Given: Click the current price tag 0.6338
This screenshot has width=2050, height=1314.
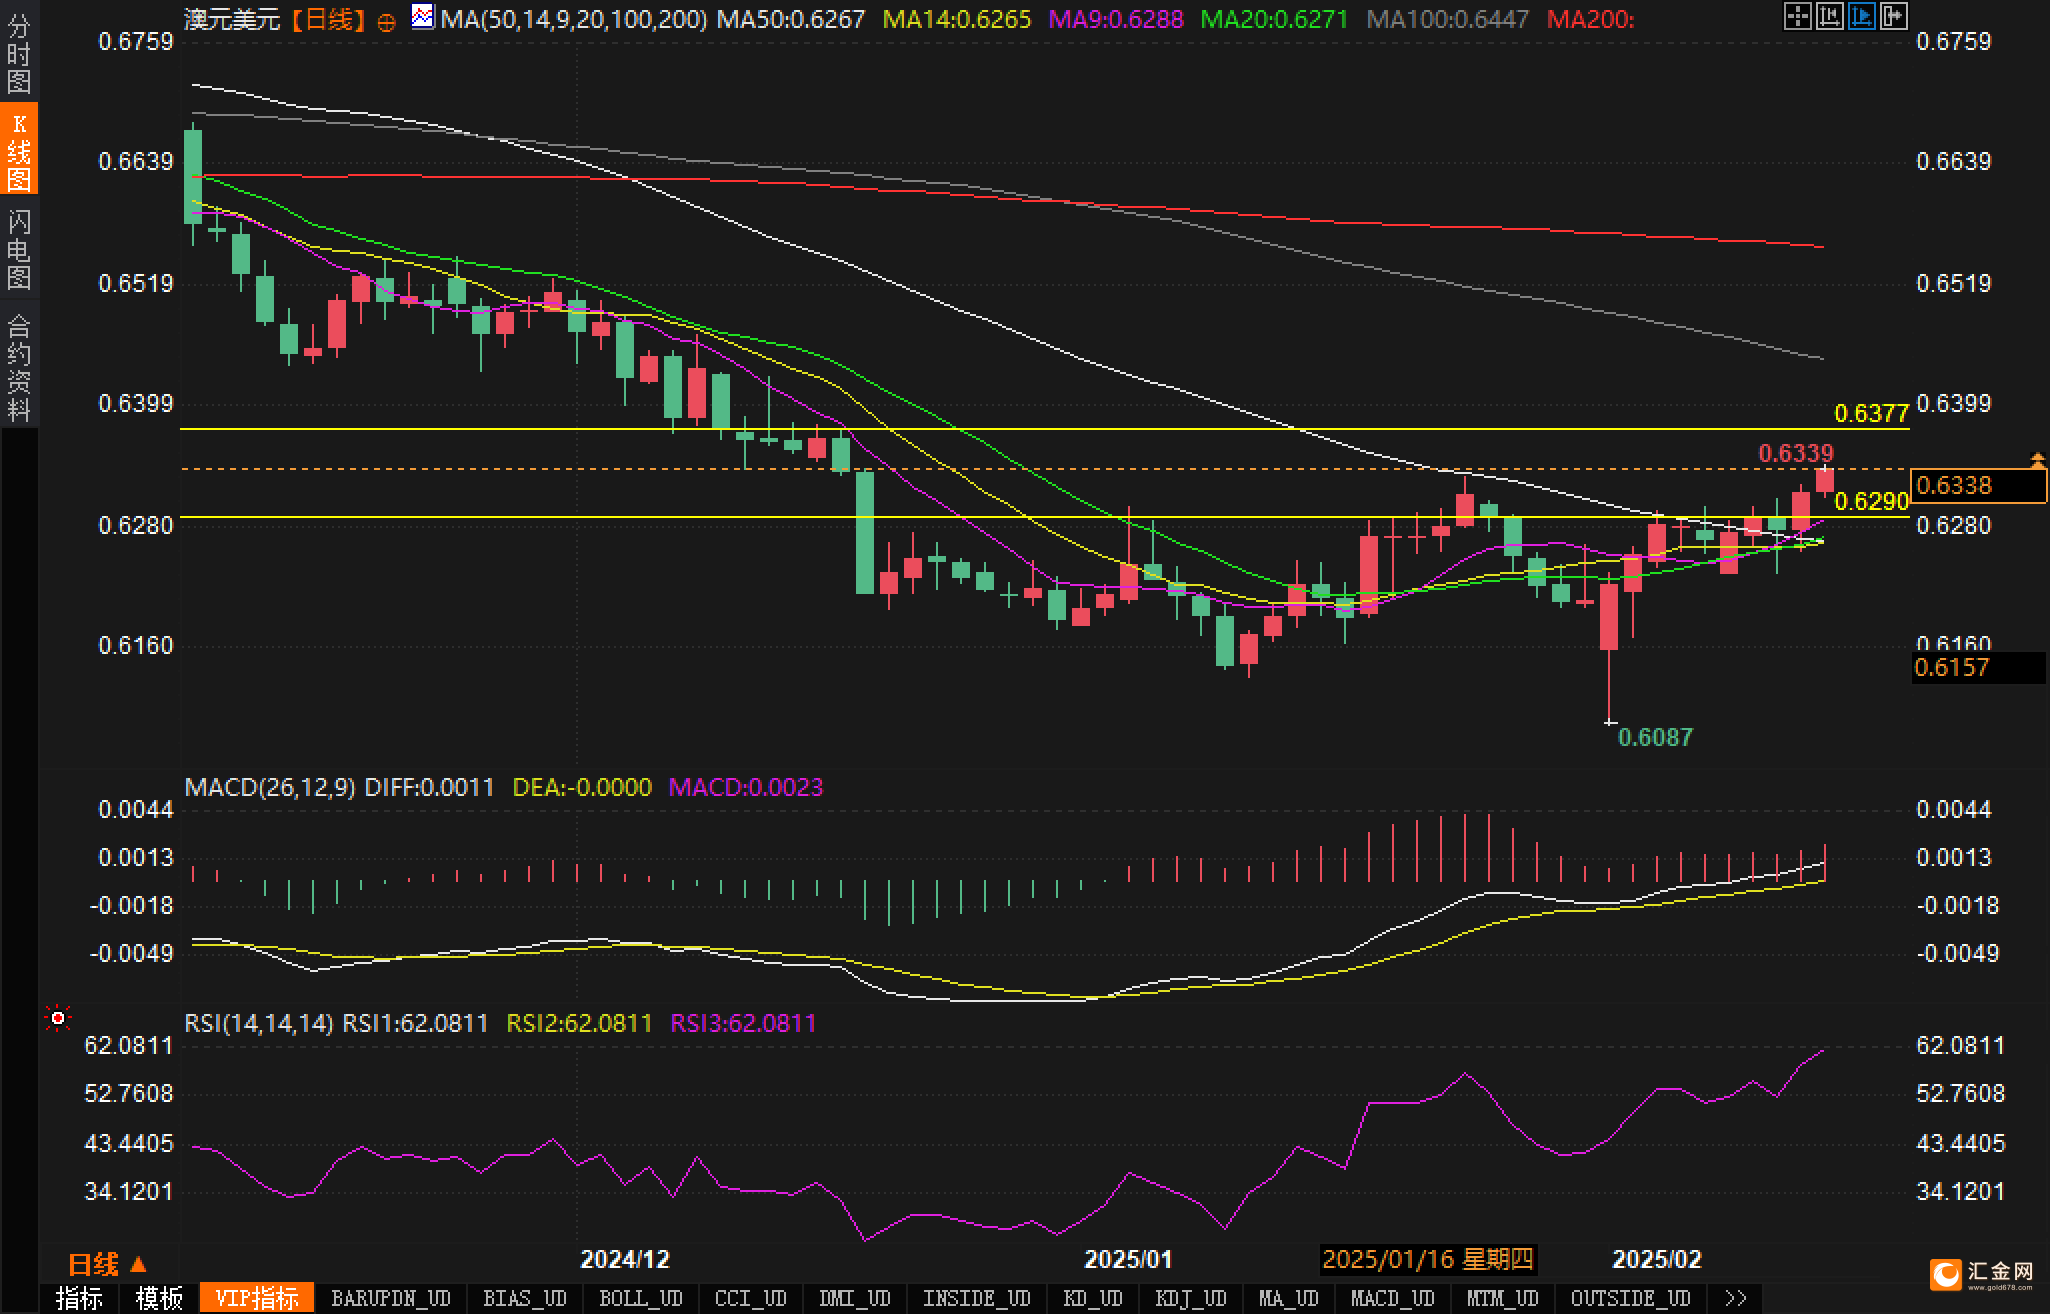Looking at the screenshot, I should (x=1978, y=486).
